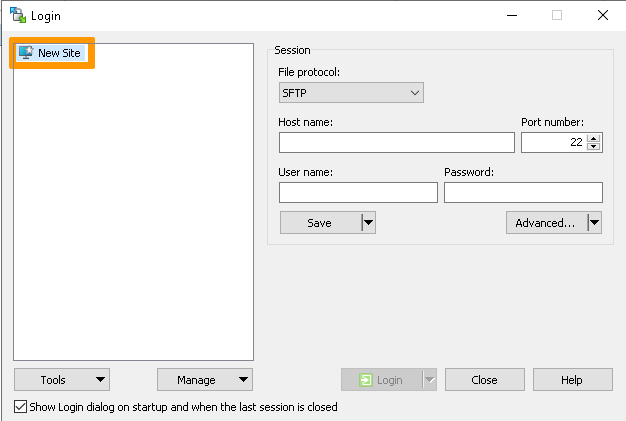Focus the Host name field

tap(397, 142)
